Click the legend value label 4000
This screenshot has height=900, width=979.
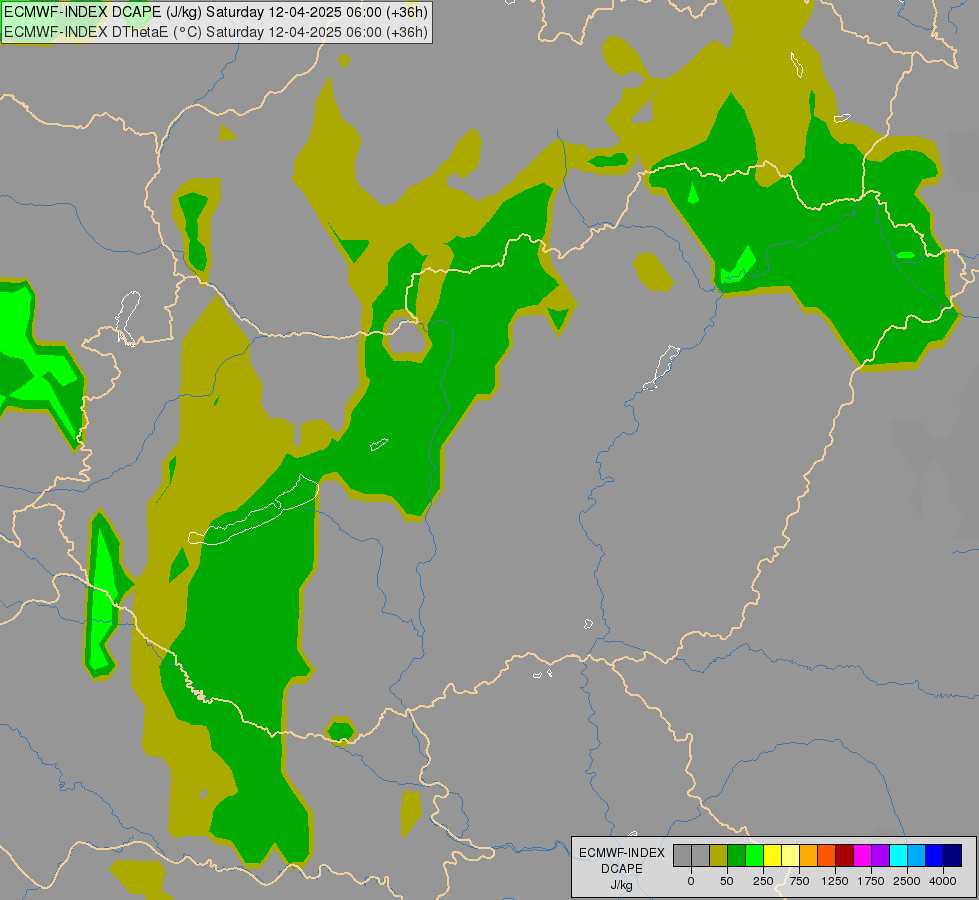(x=943, y=881)
